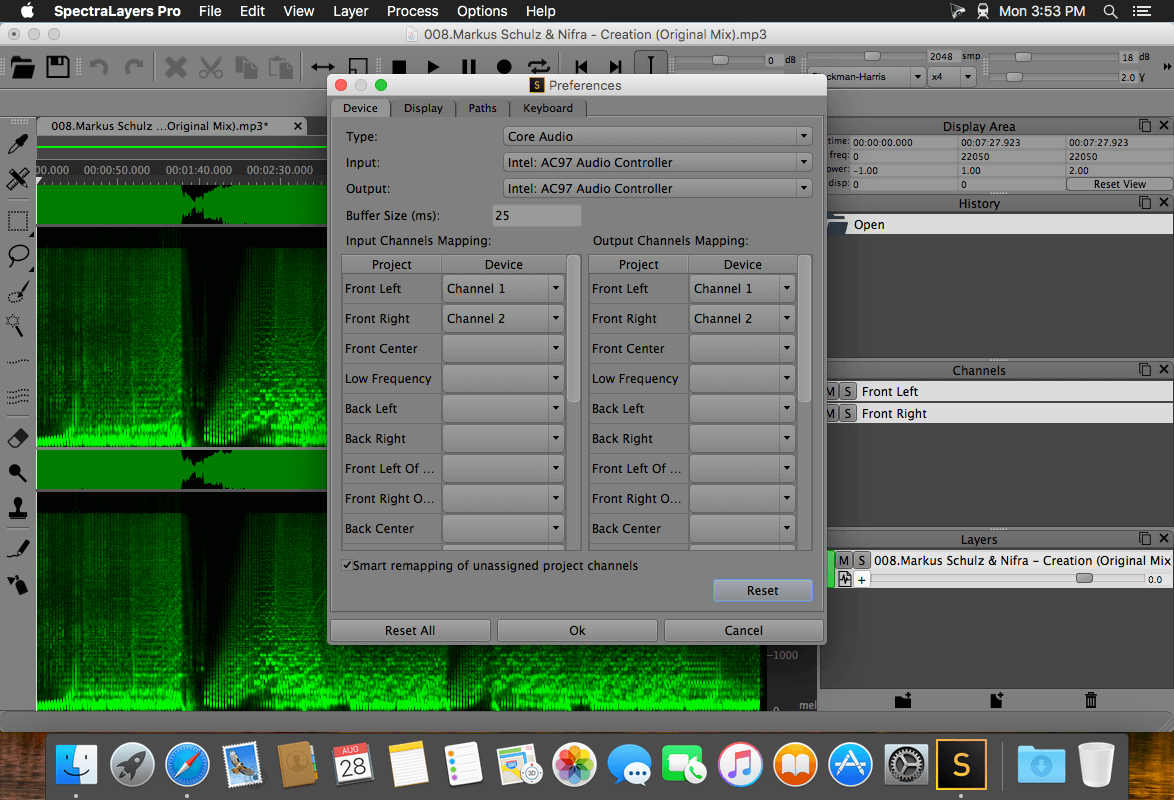Click the Cut scissors icon

tap(211, 67)
